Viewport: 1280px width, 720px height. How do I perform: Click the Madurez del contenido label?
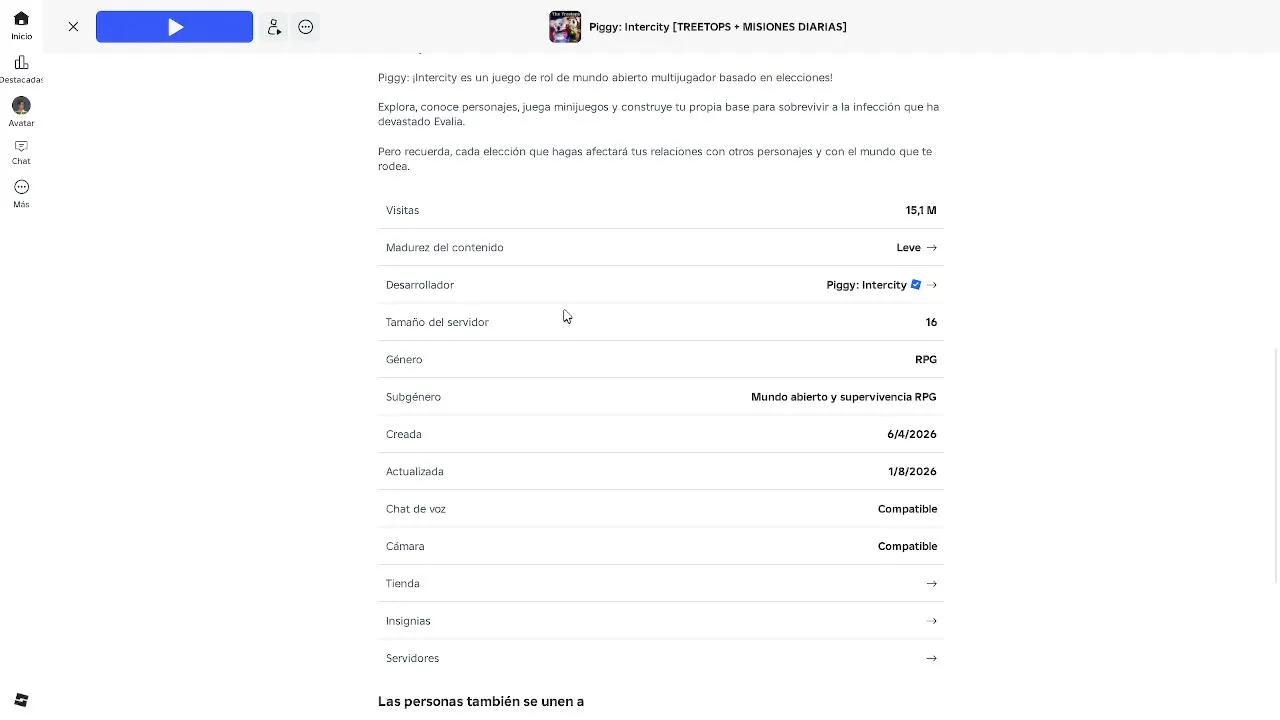pyautogui.click(x=445, y=248)
